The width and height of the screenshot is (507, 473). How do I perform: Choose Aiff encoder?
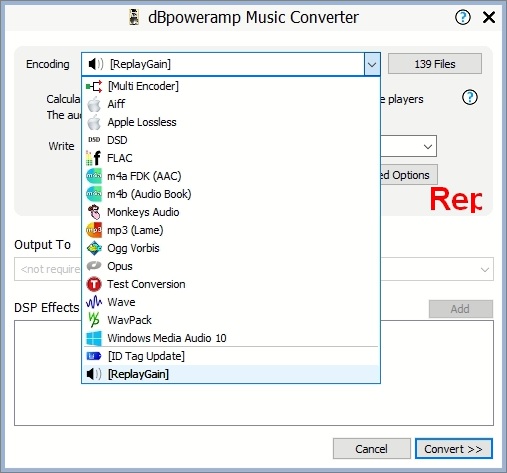tap(231, 104)
